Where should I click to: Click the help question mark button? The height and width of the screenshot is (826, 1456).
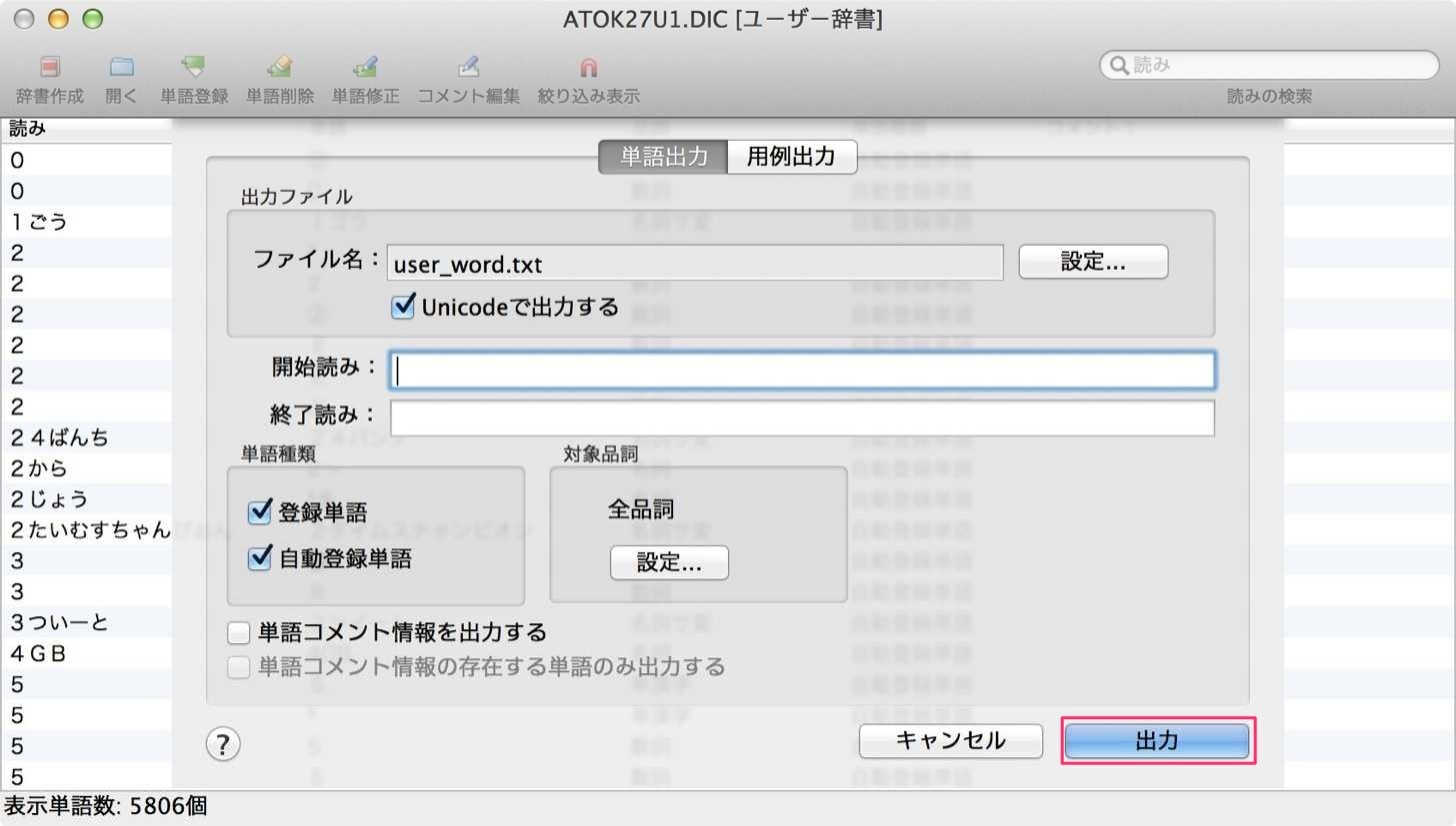tap(223, 743)
